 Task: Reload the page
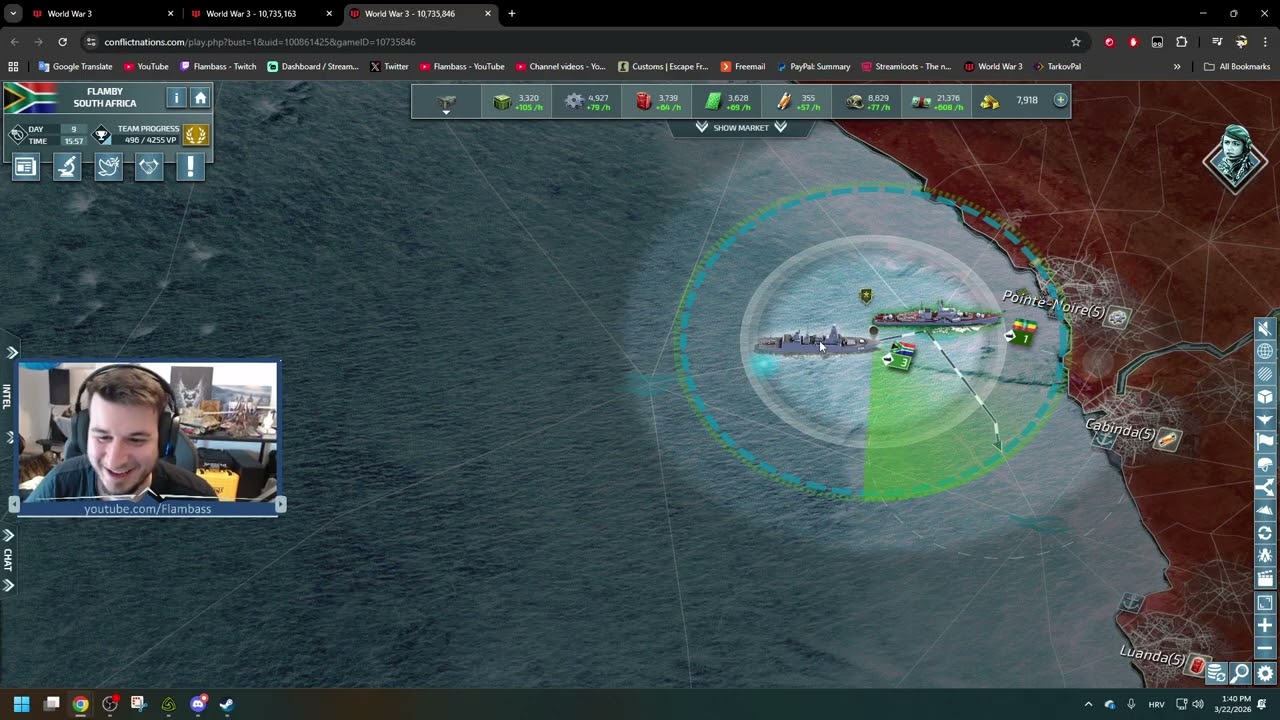pyautogui.click(x=62, y=42)
